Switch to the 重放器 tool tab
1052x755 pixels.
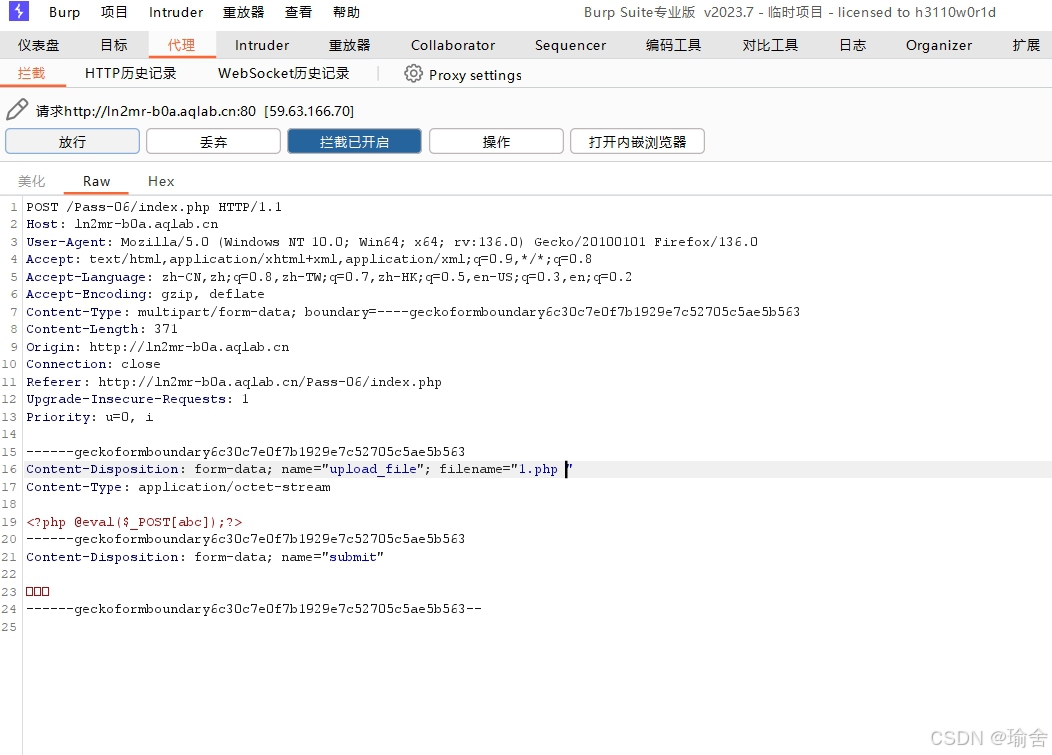350,45
